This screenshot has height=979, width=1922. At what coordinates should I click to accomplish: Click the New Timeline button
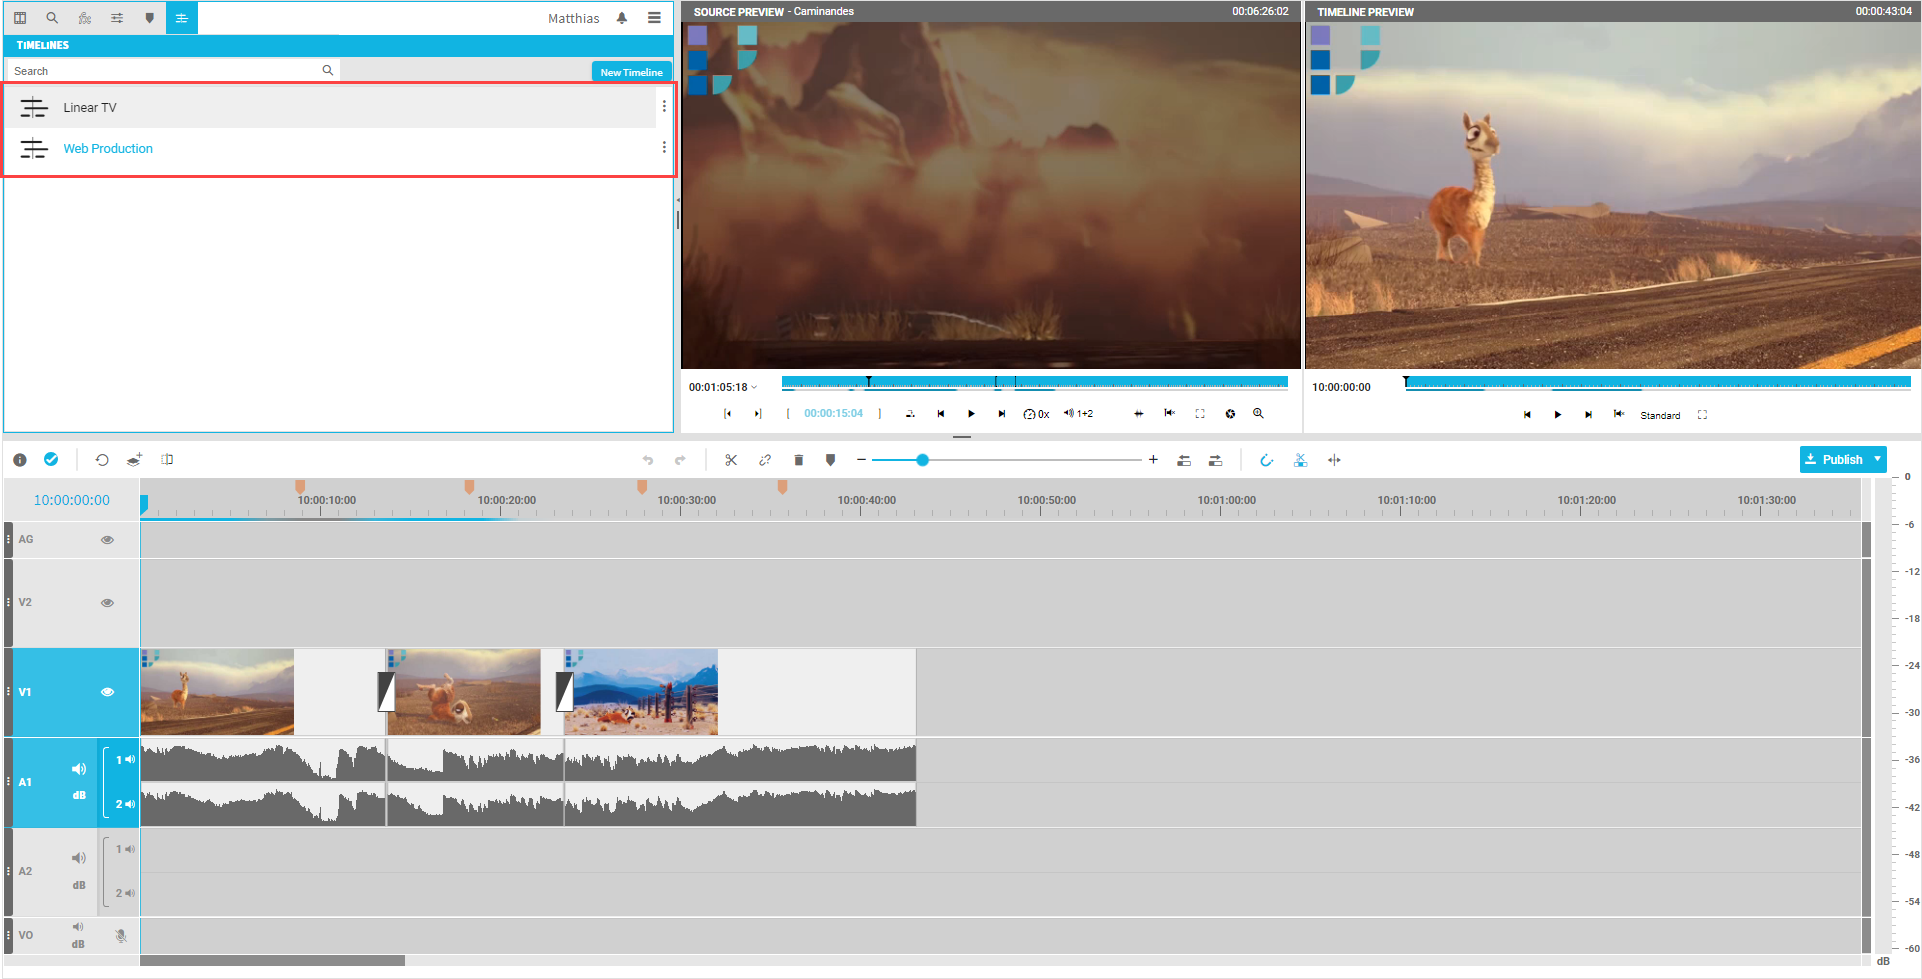coord(631,71)
